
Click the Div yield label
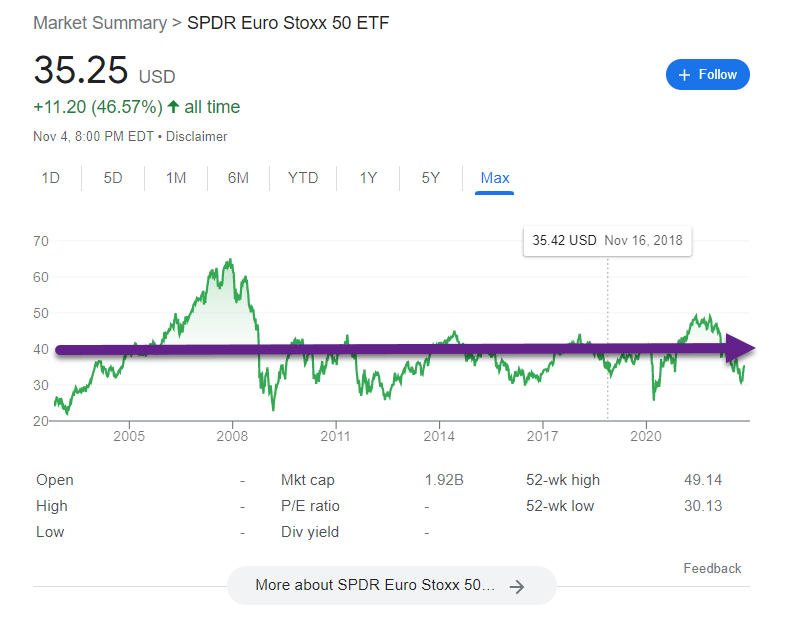pyautogui.click(x=310, y=532)
